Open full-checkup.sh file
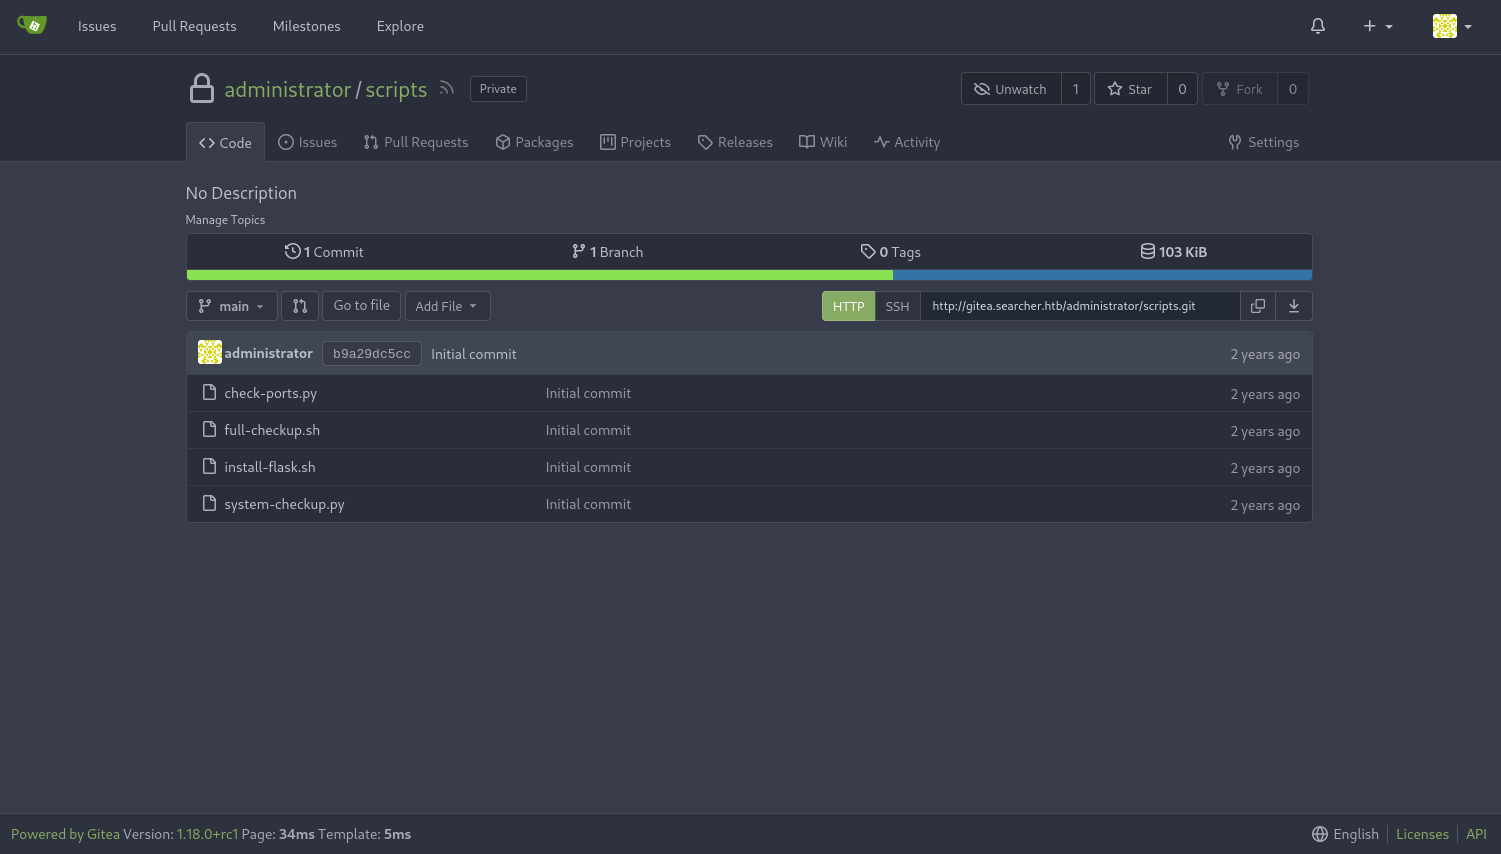The height and width of the screenshot is (854, 1501). 272,430
